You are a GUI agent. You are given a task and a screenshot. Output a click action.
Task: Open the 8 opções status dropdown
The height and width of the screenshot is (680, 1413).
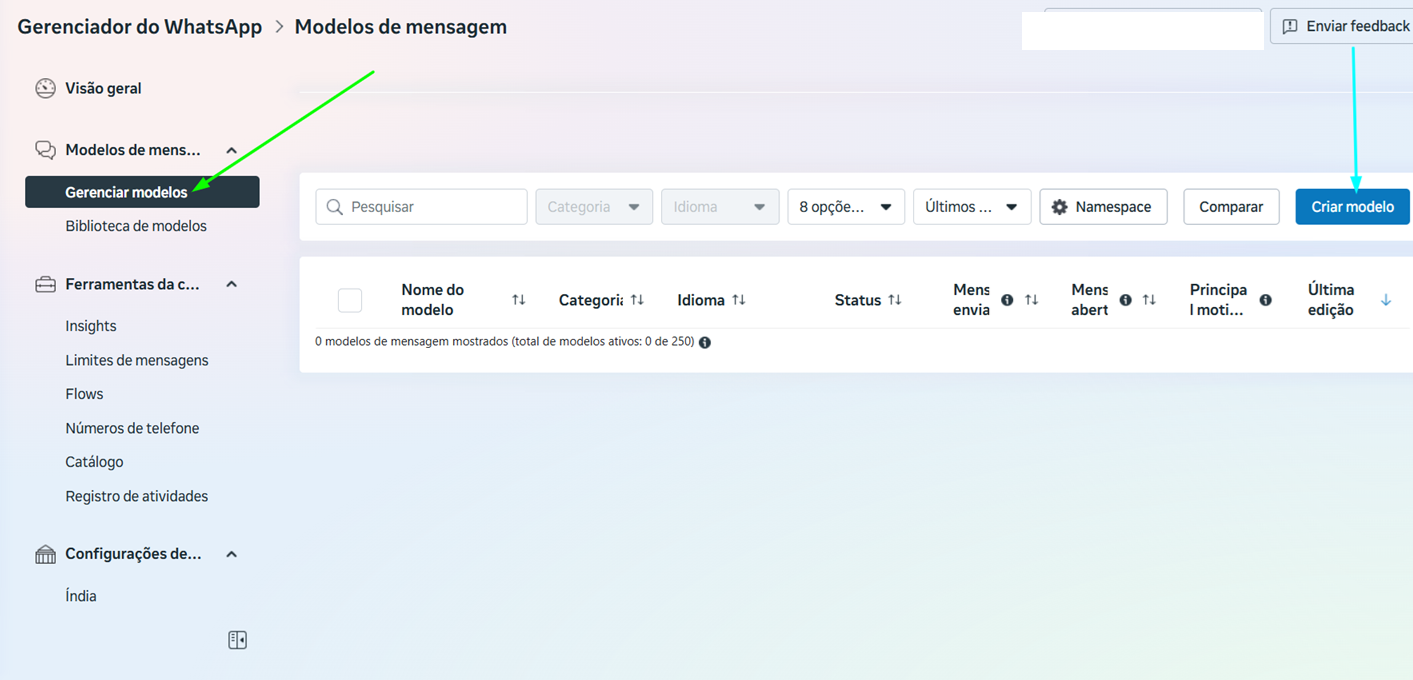pos(846,207)
